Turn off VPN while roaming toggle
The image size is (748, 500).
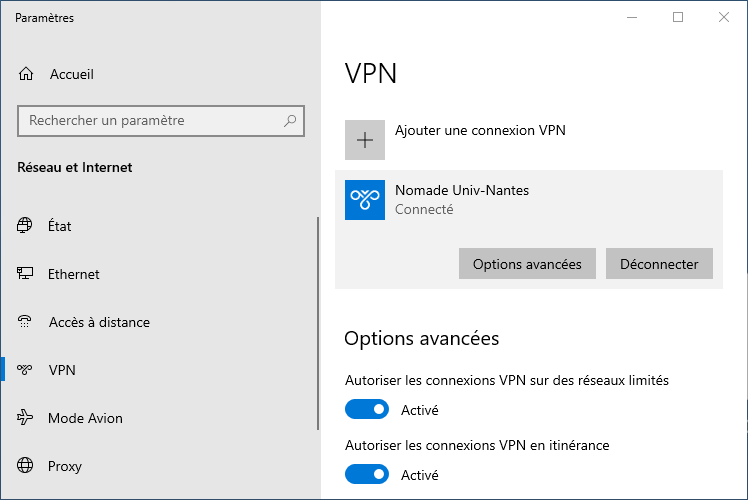point(367,474)
